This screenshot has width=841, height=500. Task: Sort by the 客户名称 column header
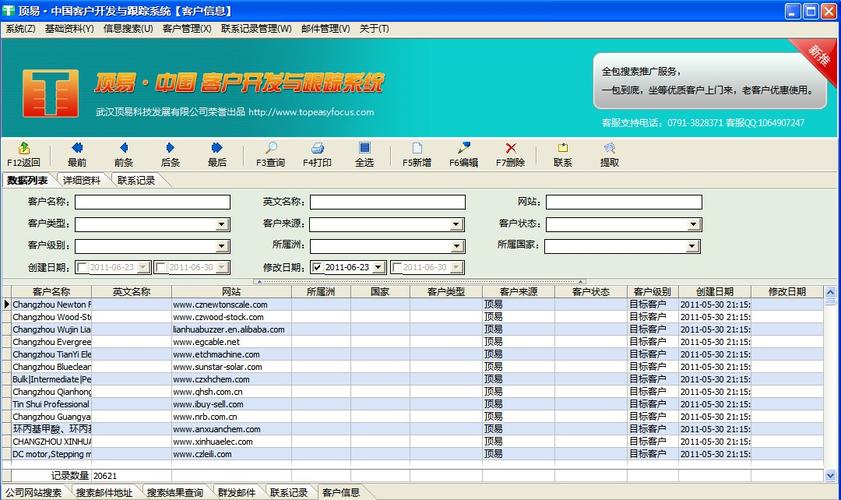pyautogui.click(x=51, y=292)
